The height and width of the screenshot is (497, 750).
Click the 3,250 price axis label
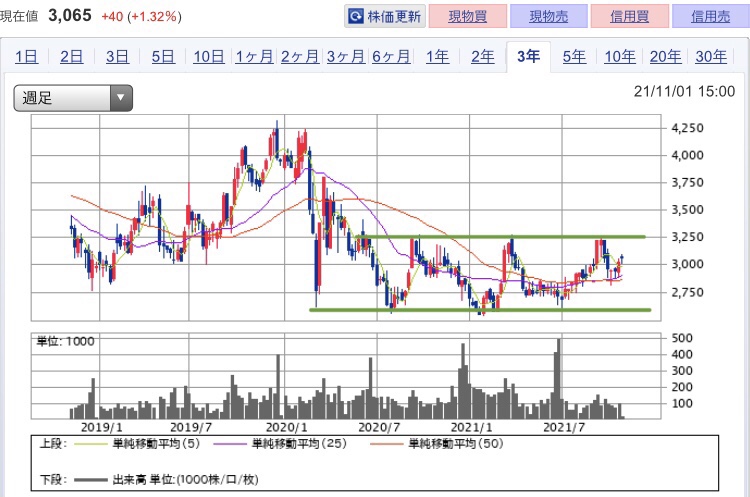(687, 237)
